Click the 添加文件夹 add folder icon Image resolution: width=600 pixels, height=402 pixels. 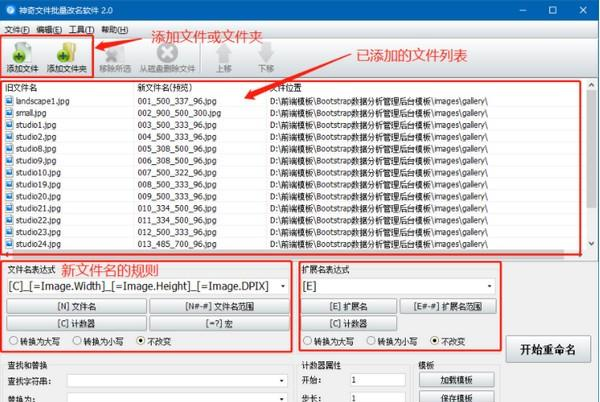click(x=67, y=53)
